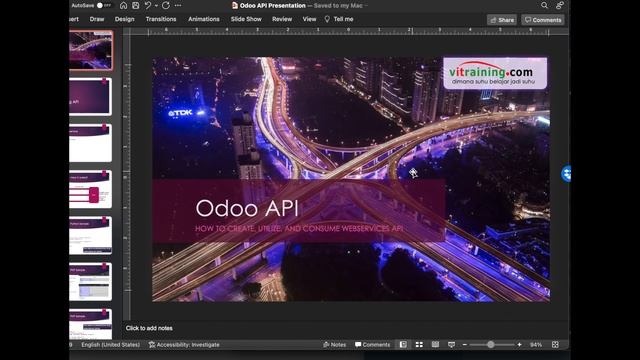Undo the last action

148,6
